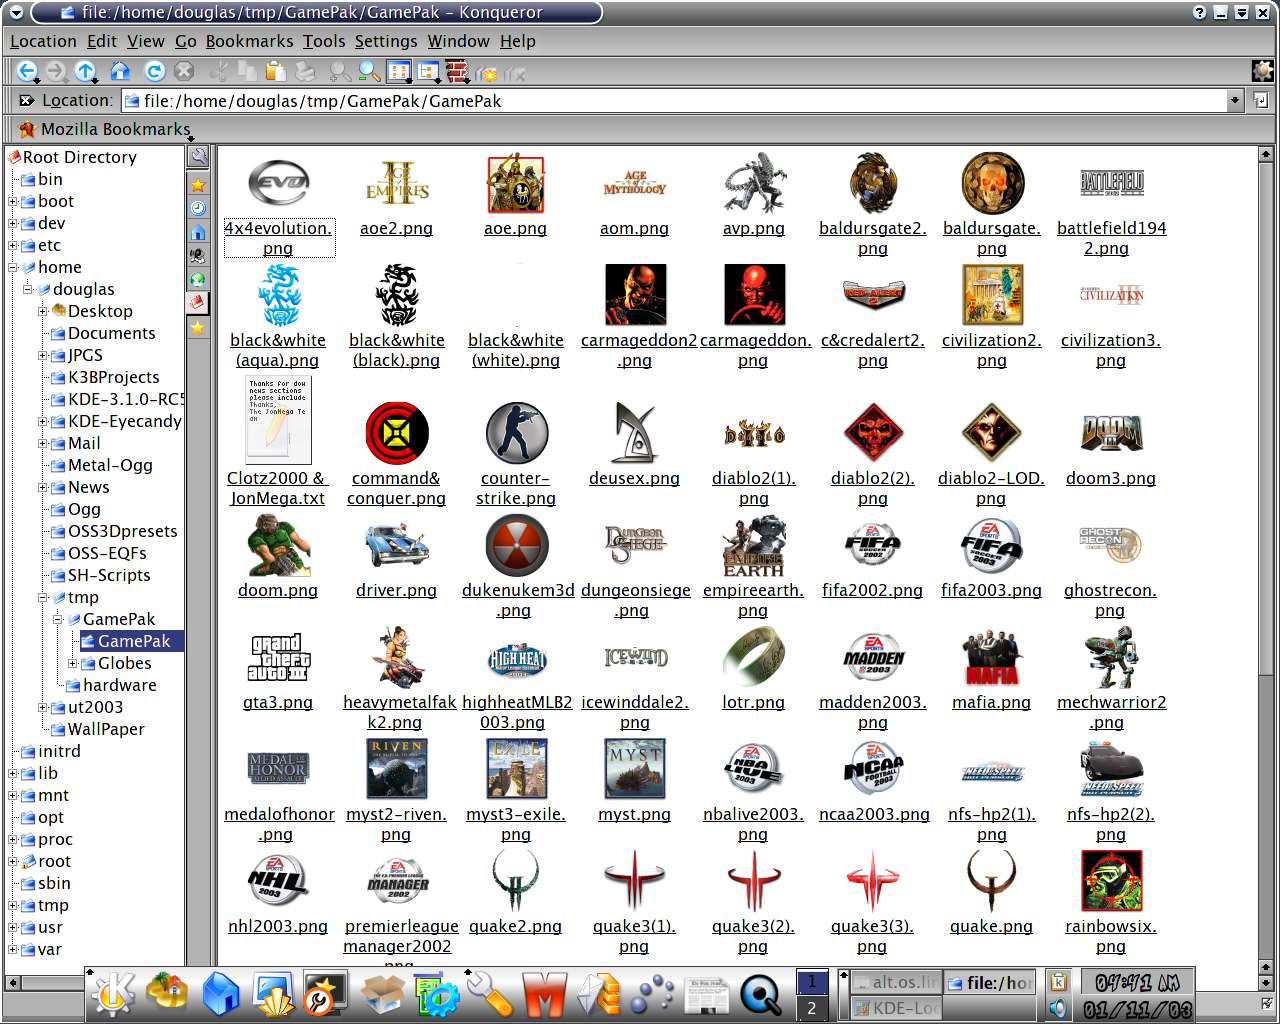Switch to Icon View mode toolbar button
The image size is (1280, 1024).
point(399,71)
